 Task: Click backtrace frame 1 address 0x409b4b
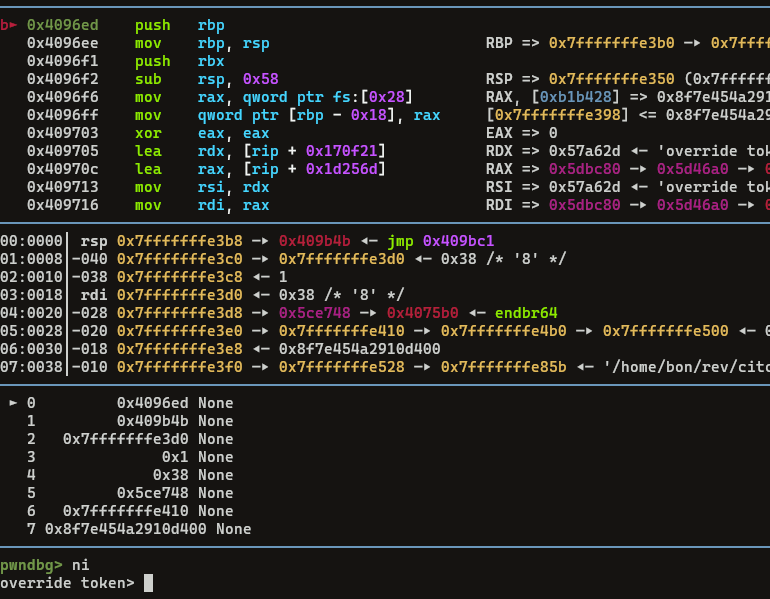click(x=153, y=421)
